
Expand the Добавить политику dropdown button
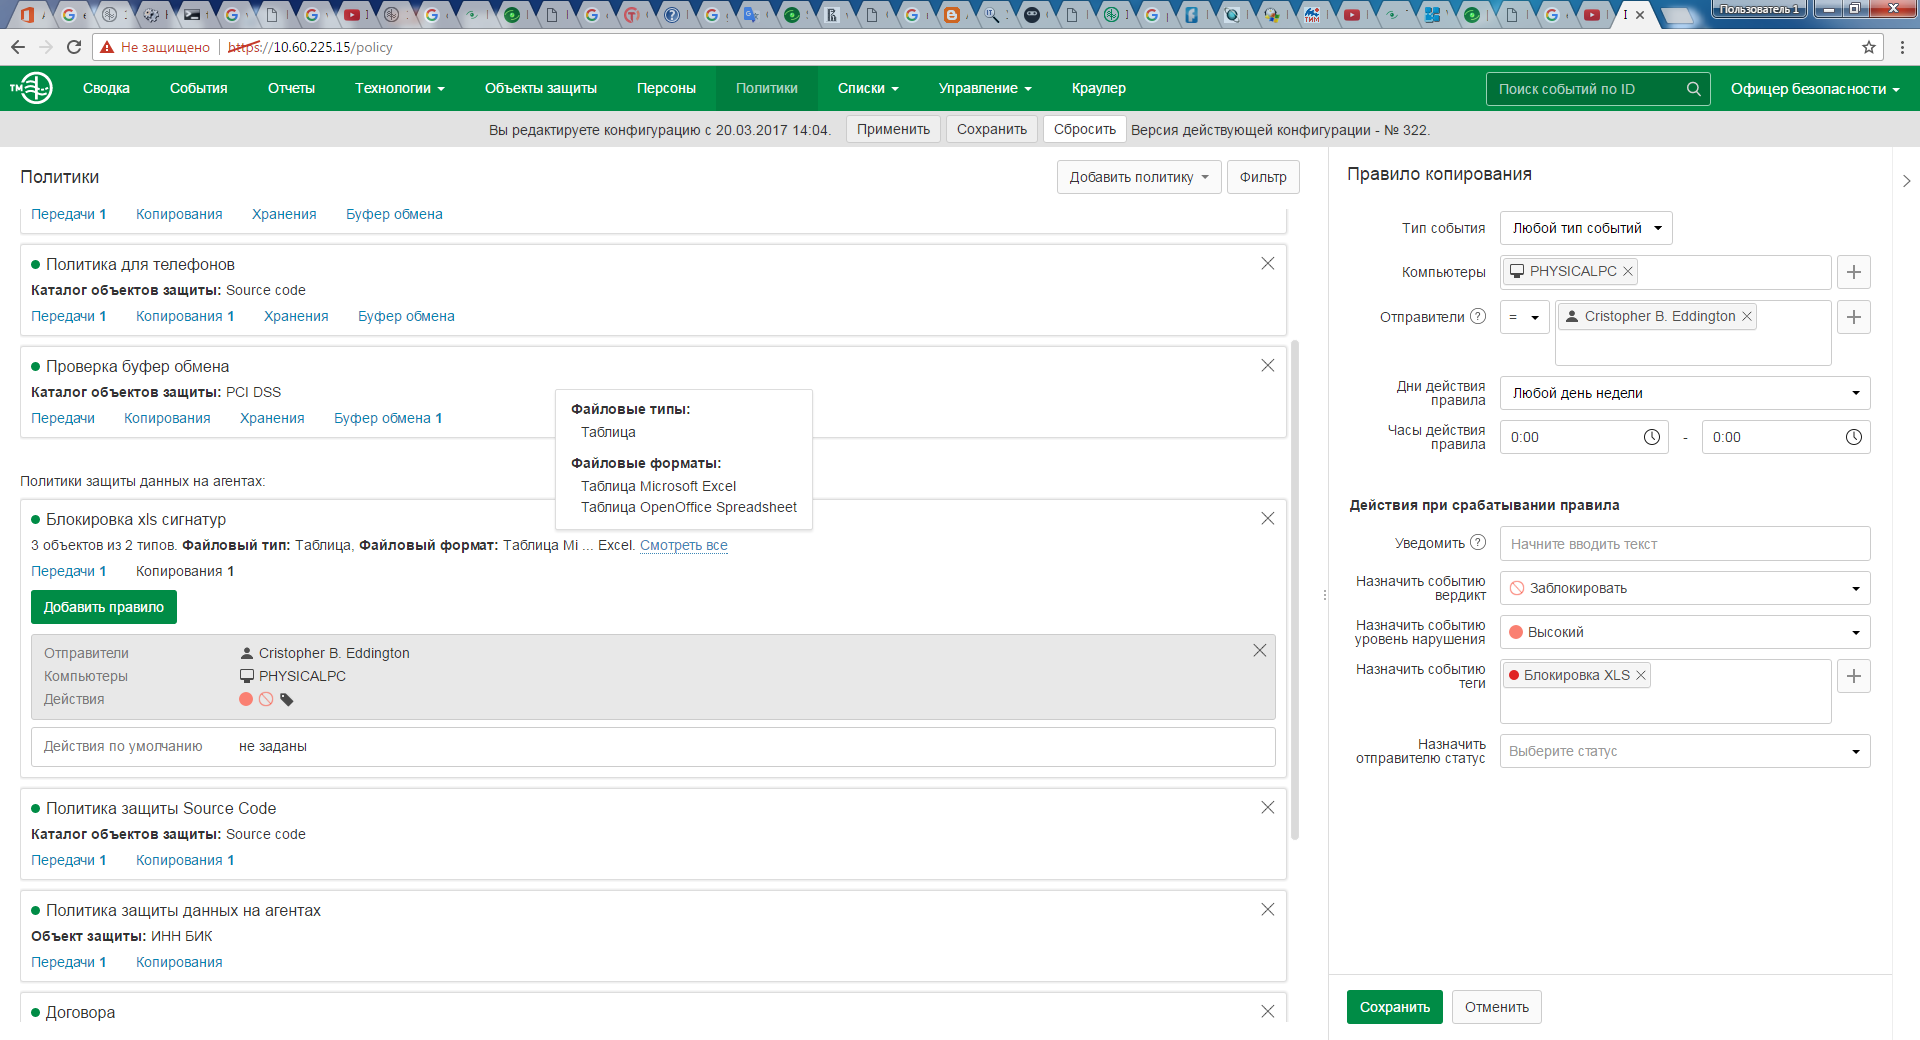point(1139,177)
